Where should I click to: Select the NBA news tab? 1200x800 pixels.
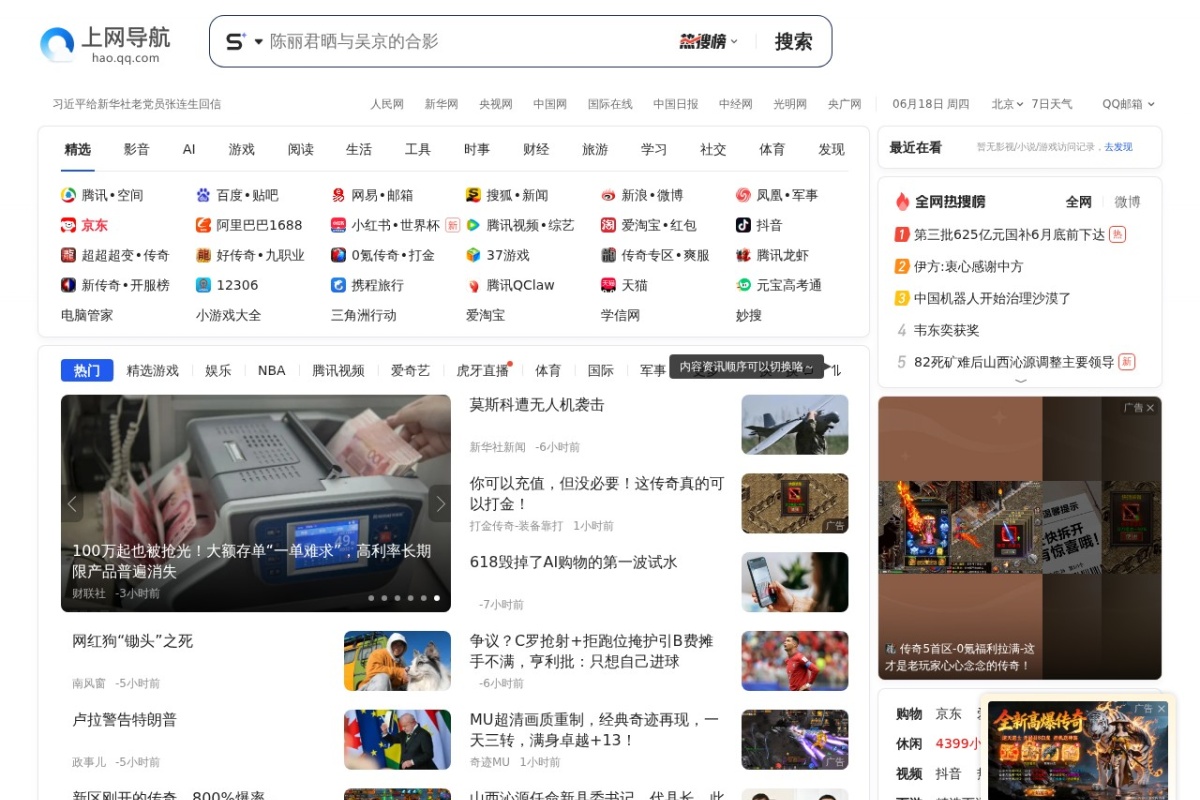point(272,370)
